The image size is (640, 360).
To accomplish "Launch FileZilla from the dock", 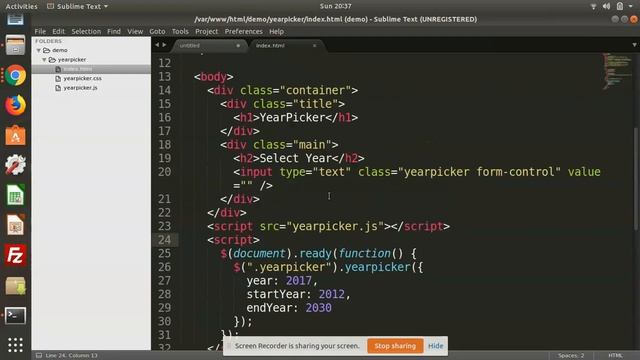I will (16, 256).
